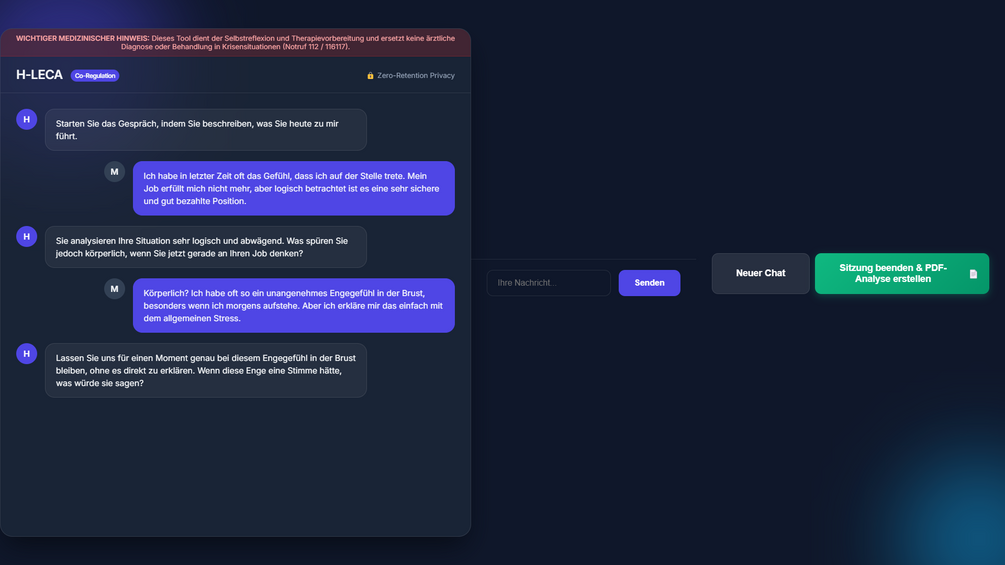Click the red medical notice banner
Screen dimensions: 1005x565
point(235,42)
